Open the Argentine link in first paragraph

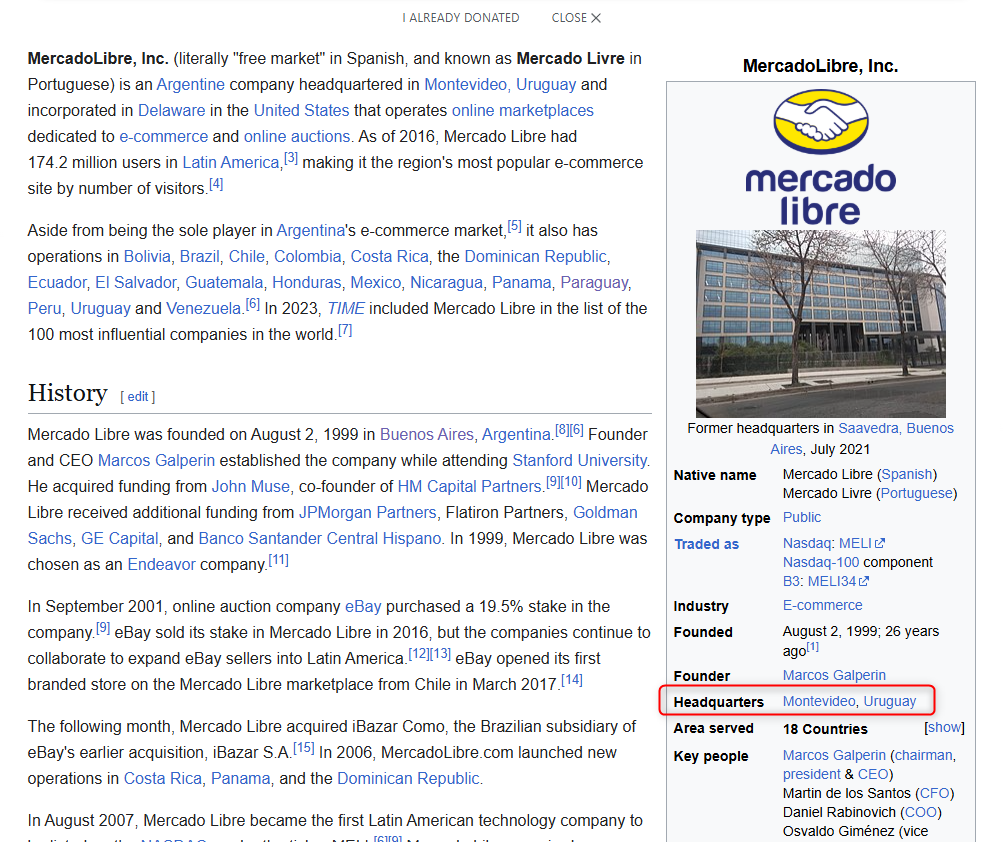191,84
